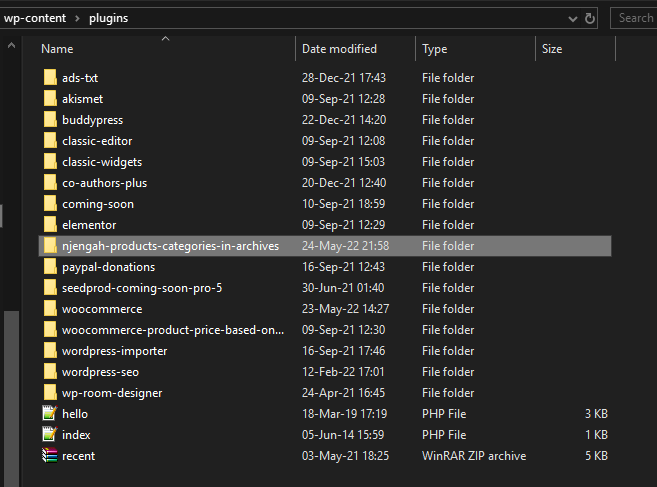
Task: Click the WinRAR ZIP archive type cell
Action: 474,456
